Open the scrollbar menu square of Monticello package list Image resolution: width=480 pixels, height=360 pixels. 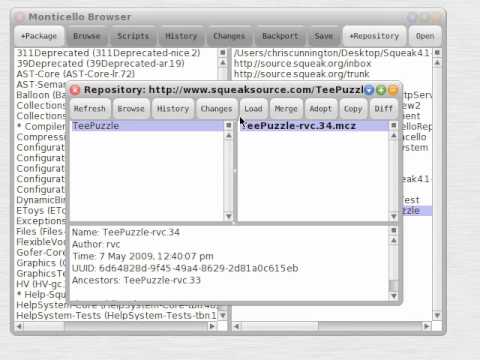[x=223, y=52]
